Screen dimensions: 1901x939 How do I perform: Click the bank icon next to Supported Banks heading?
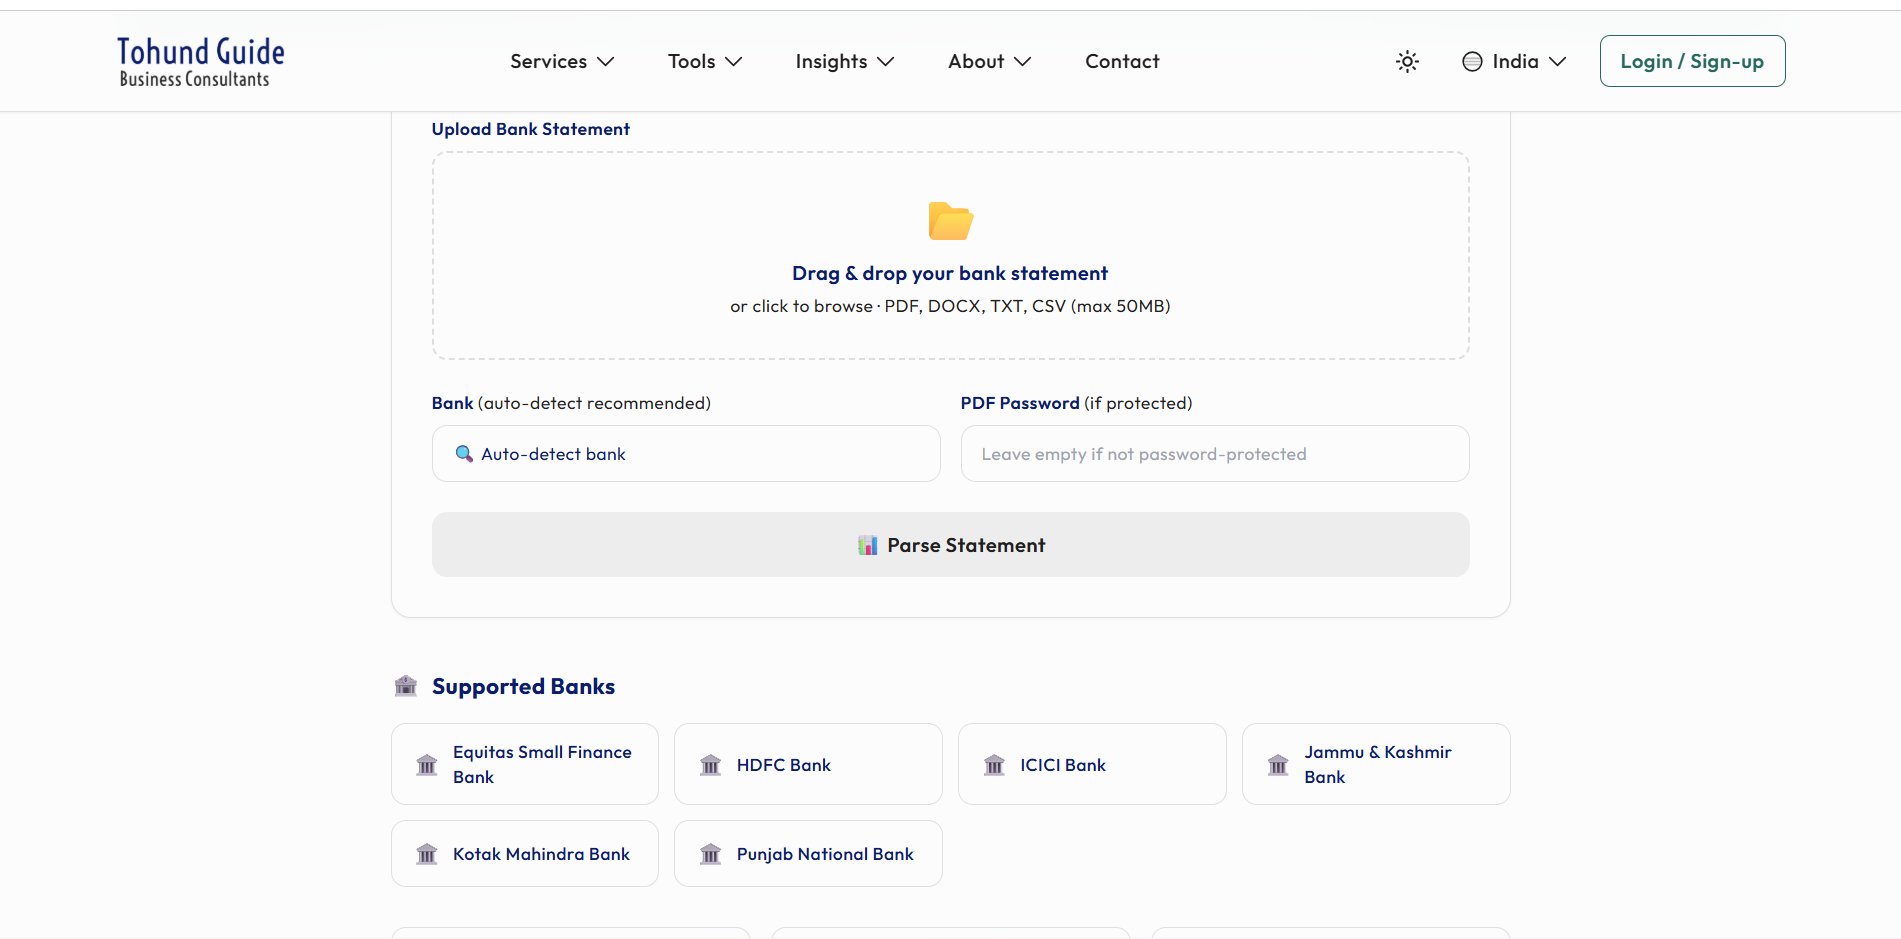405,686
